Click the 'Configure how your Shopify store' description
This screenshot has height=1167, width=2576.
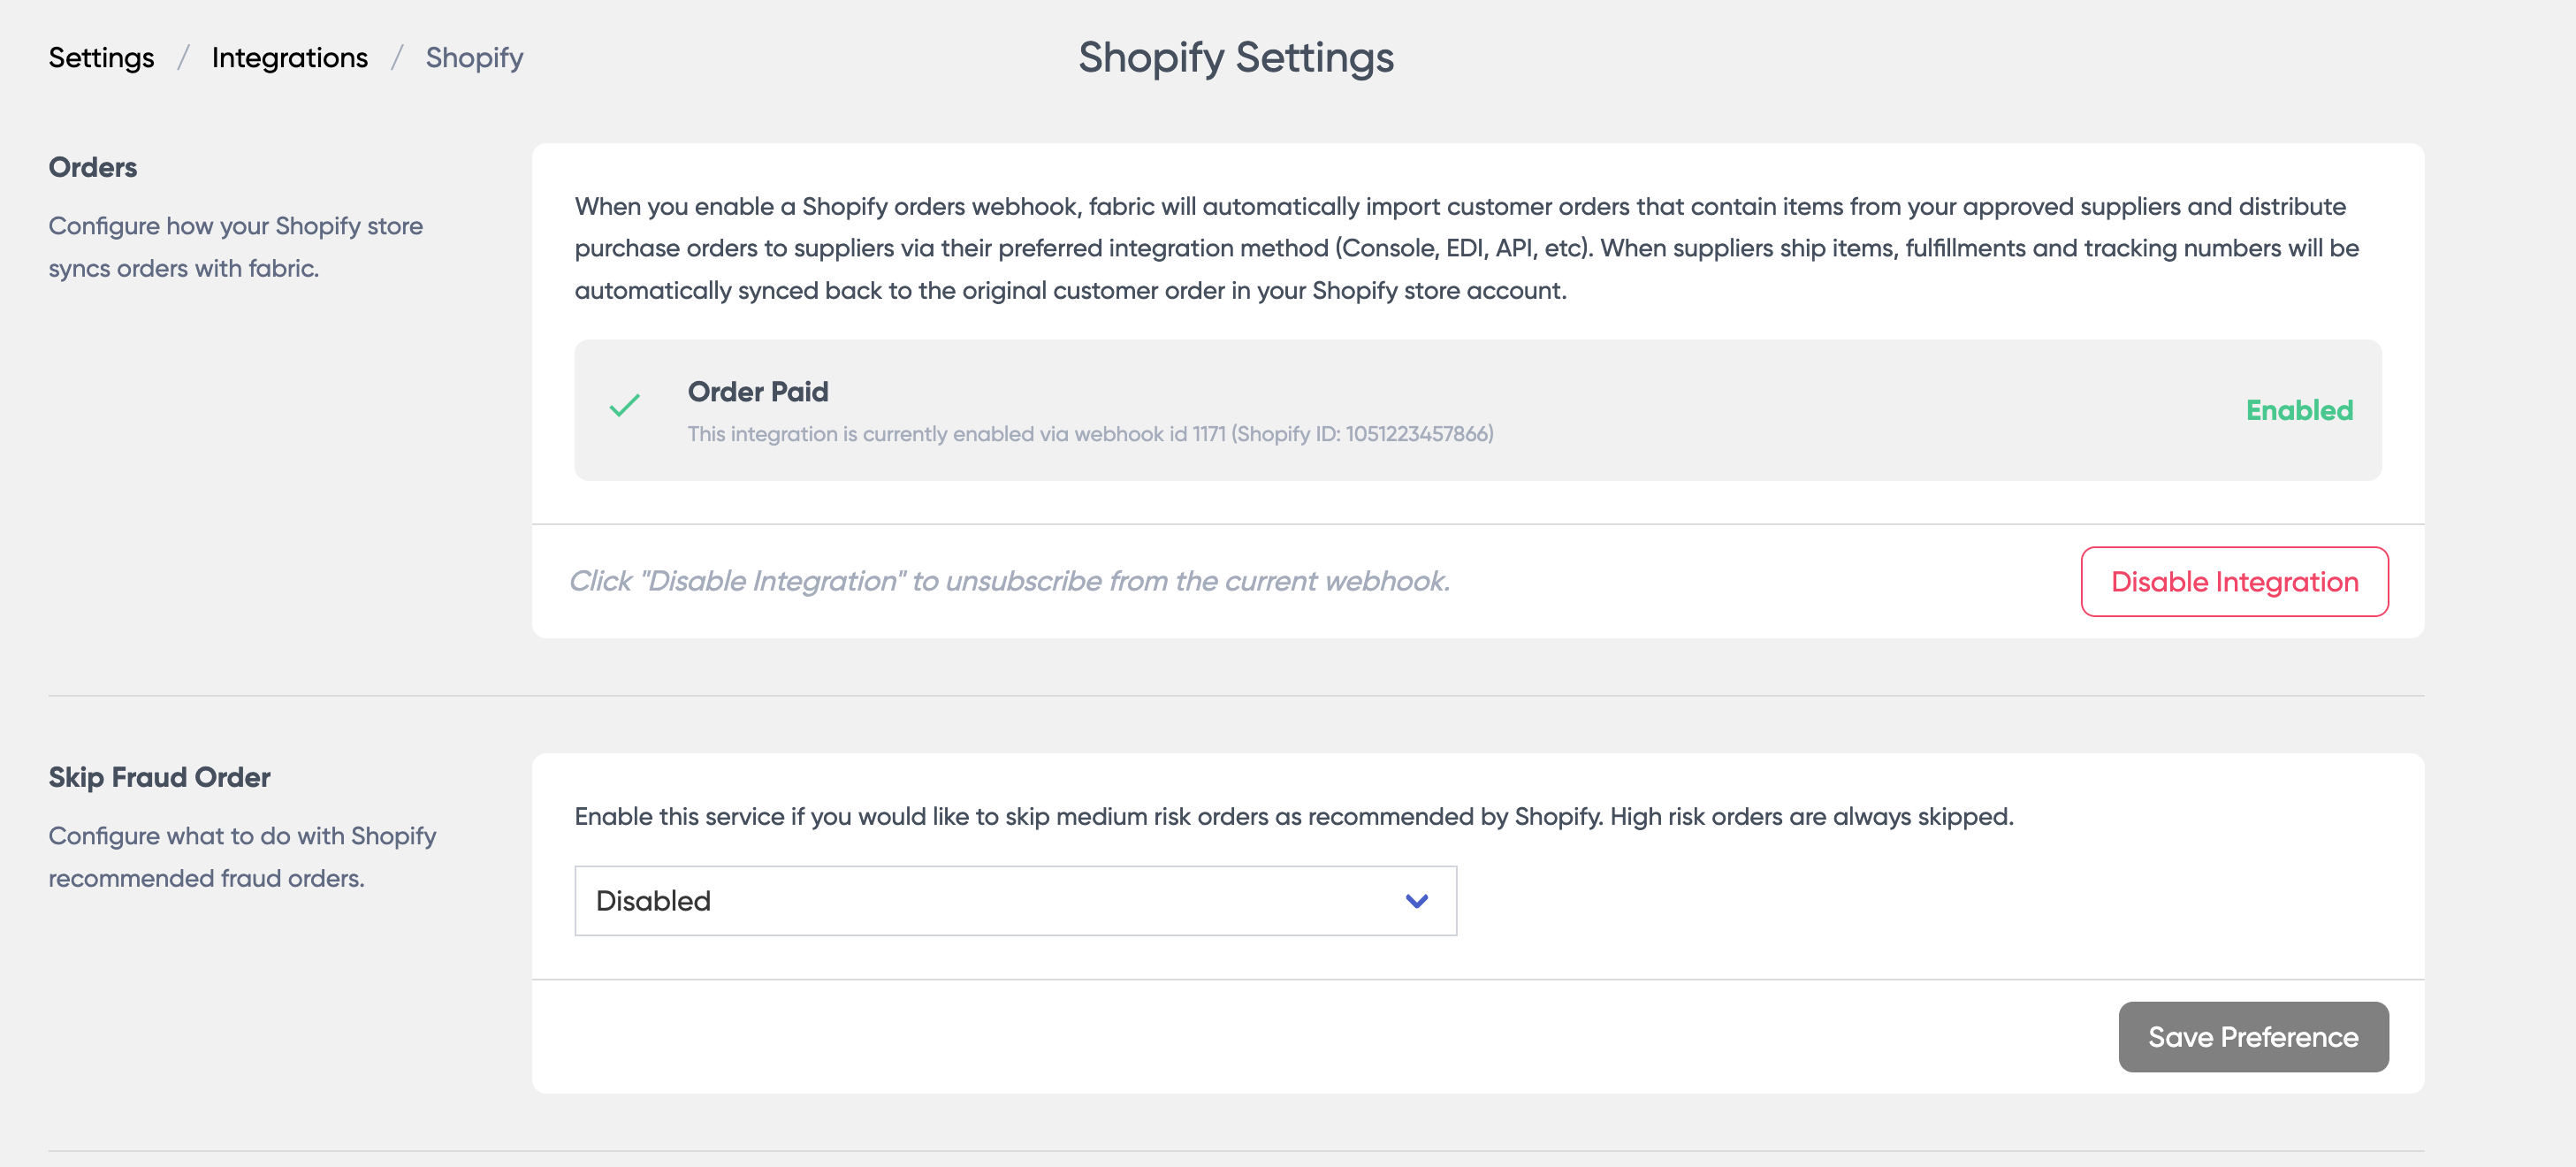(x=235, y=226)
